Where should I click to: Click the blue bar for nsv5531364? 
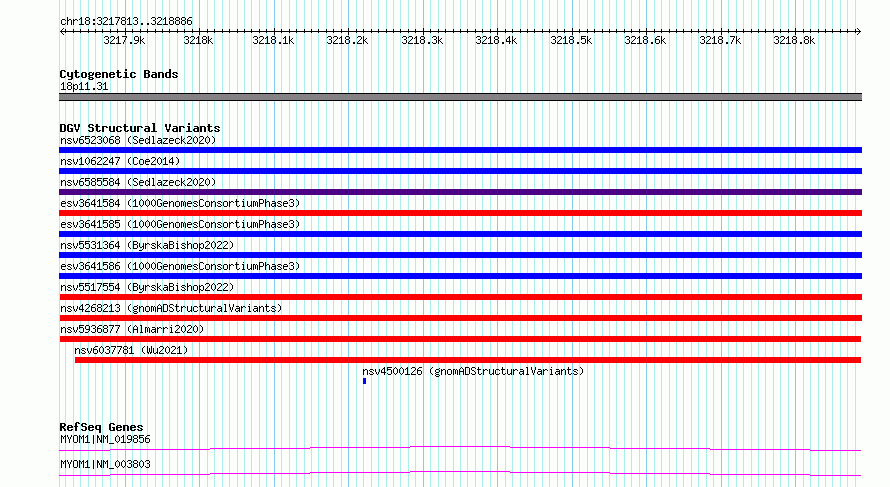(x=460, y=255)
